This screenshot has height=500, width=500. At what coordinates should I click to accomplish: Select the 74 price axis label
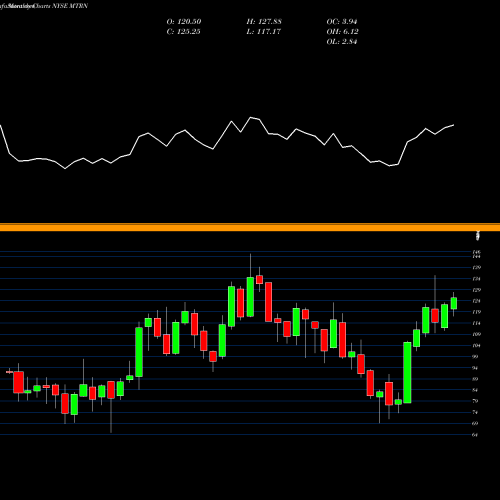(476, 412)
